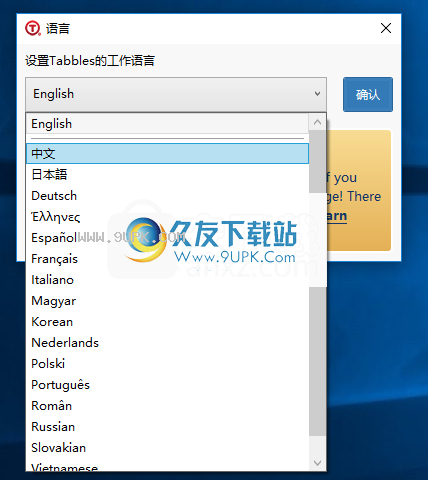Close the language dialog window
428x480 pixels.
(x=386, y=28)
